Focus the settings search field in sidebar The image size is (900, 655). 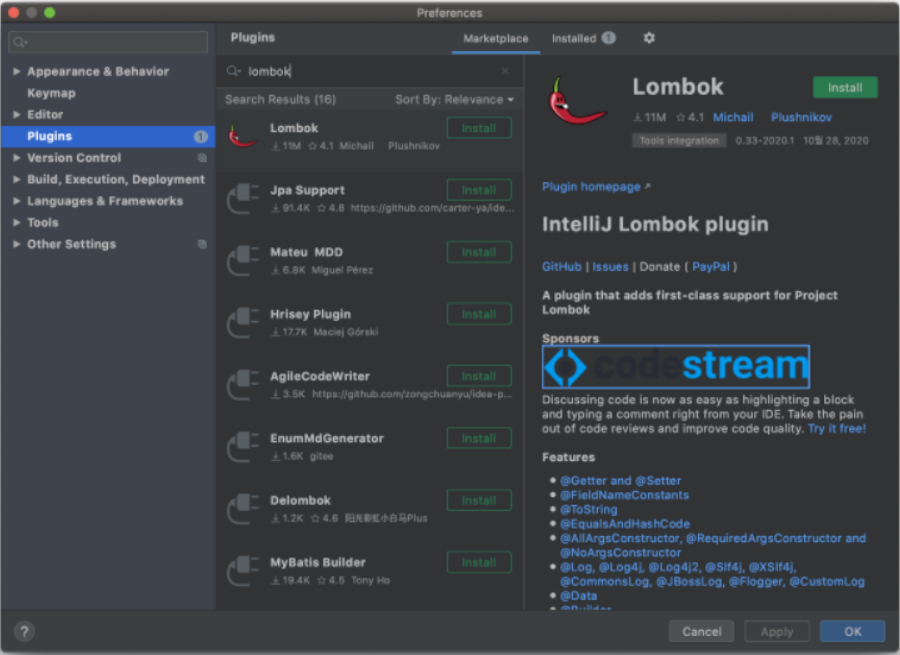tap(108, 42)
